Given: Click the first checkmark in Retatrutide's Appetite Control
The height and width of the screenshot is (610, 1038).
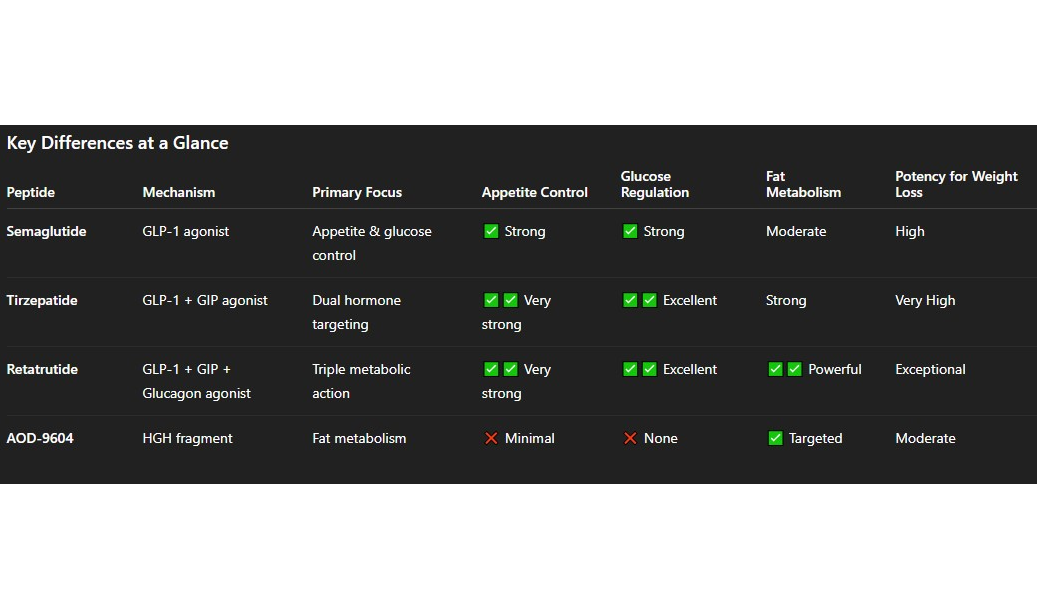Looking at the screenshot, I should coord(491,369).
